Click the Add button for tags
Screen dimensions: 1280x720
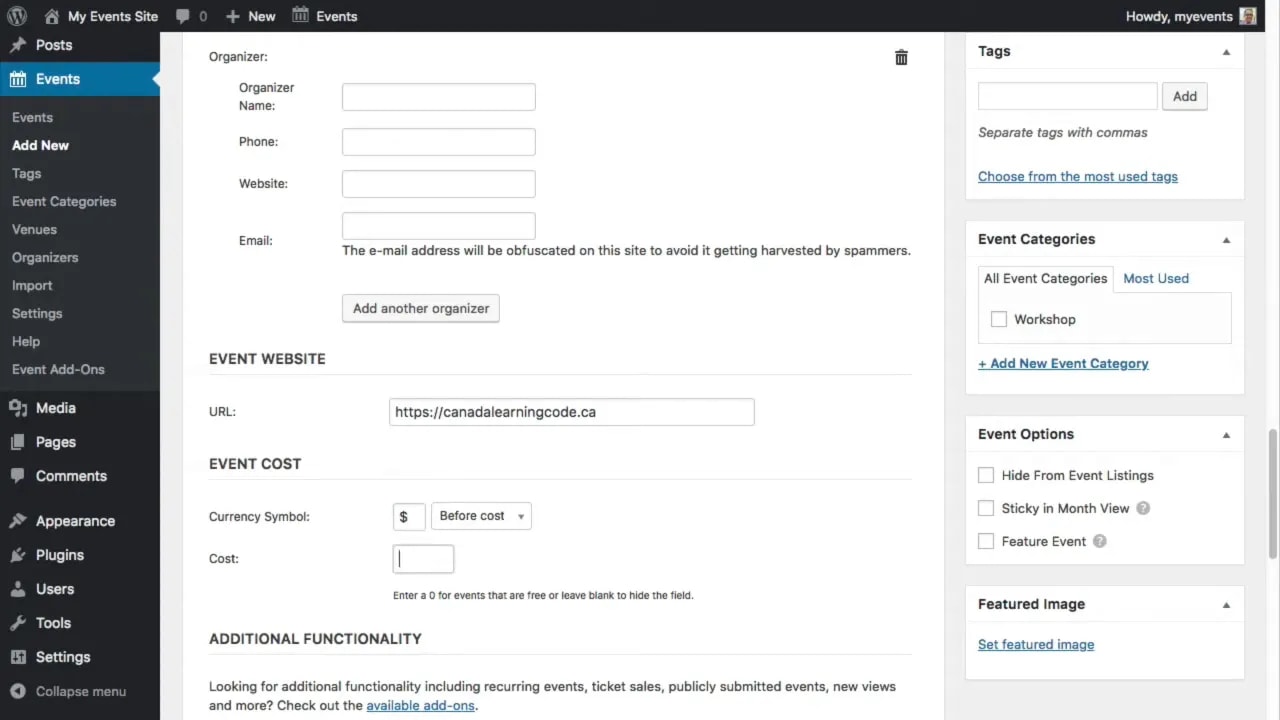coord(1184,96)
